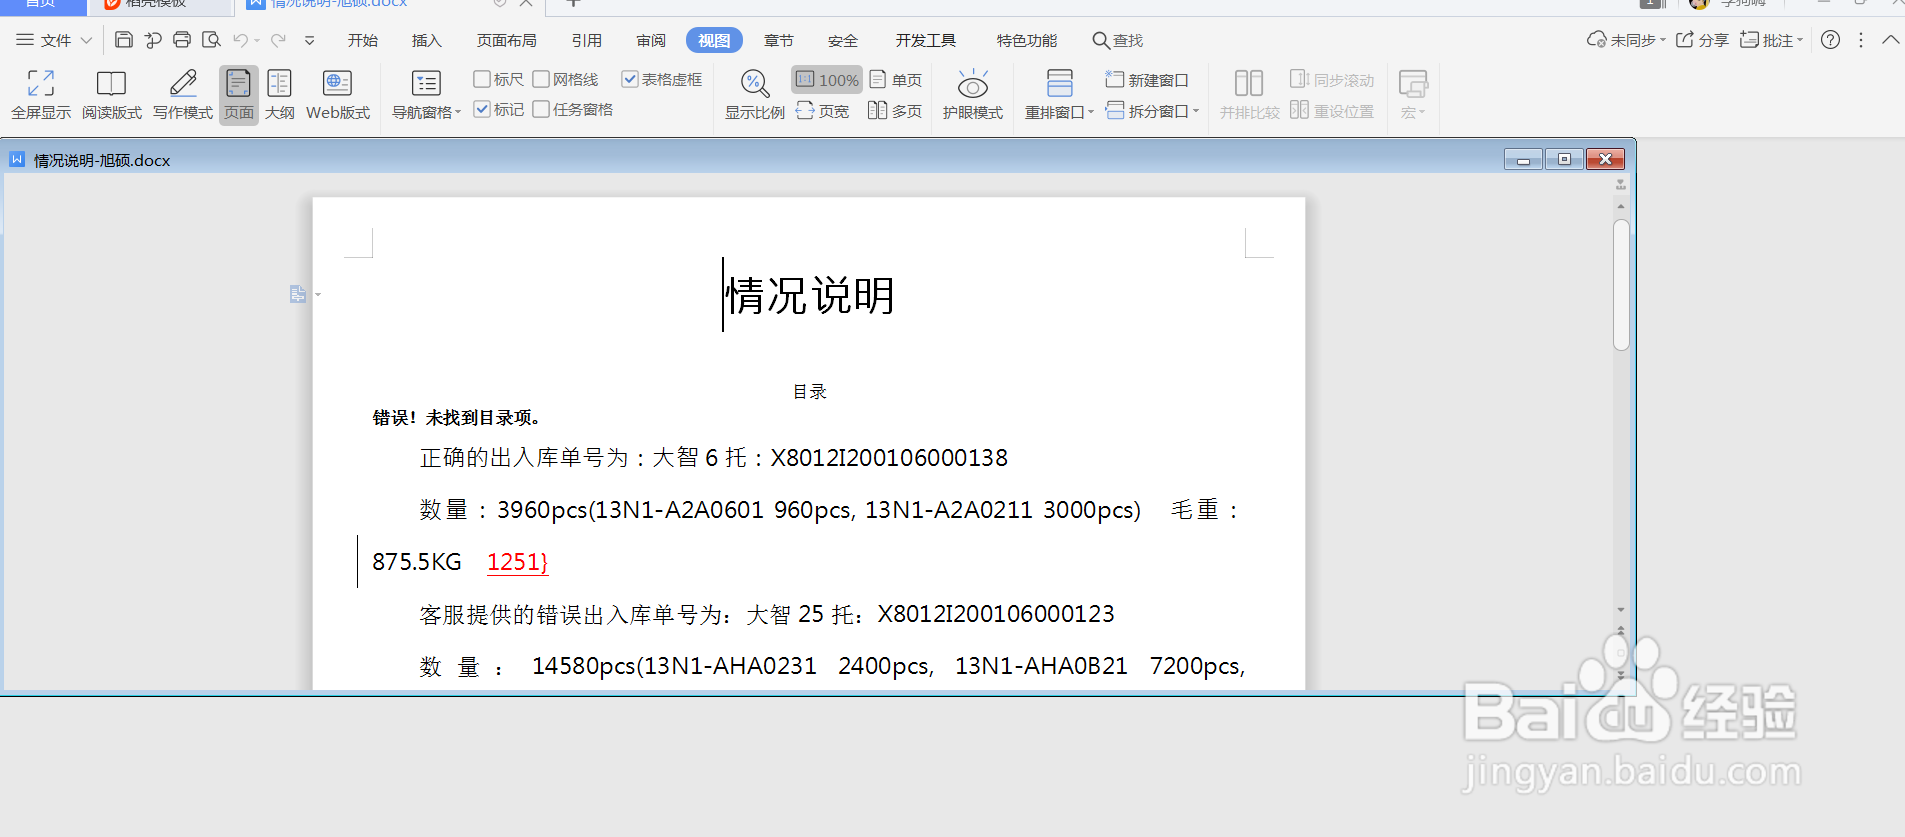Open the Special Features (特色功能) tab
1905x837 pixels.
(x=1027, y=40)
